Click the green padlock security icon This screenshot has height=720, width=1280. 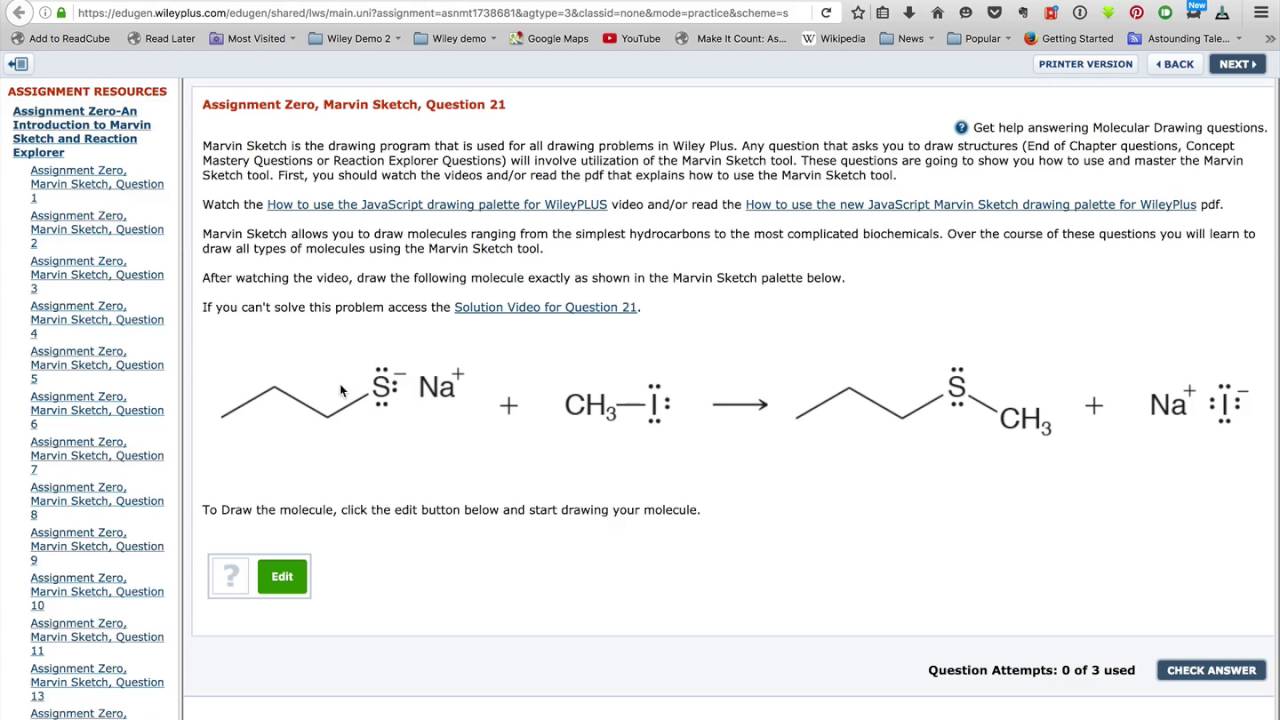pyautogui.click(x=62, y=13)
